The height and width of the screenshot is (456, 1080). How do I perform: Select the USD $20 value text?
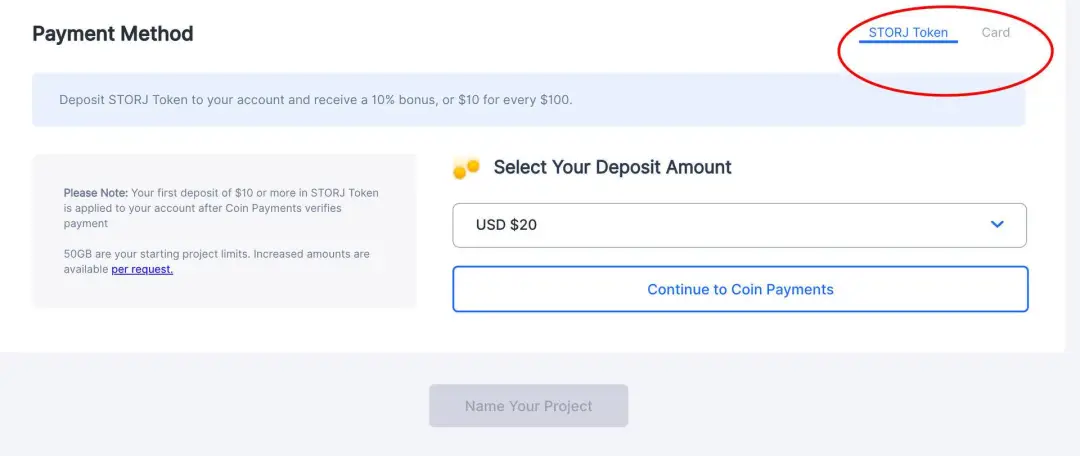click(506, 225)
